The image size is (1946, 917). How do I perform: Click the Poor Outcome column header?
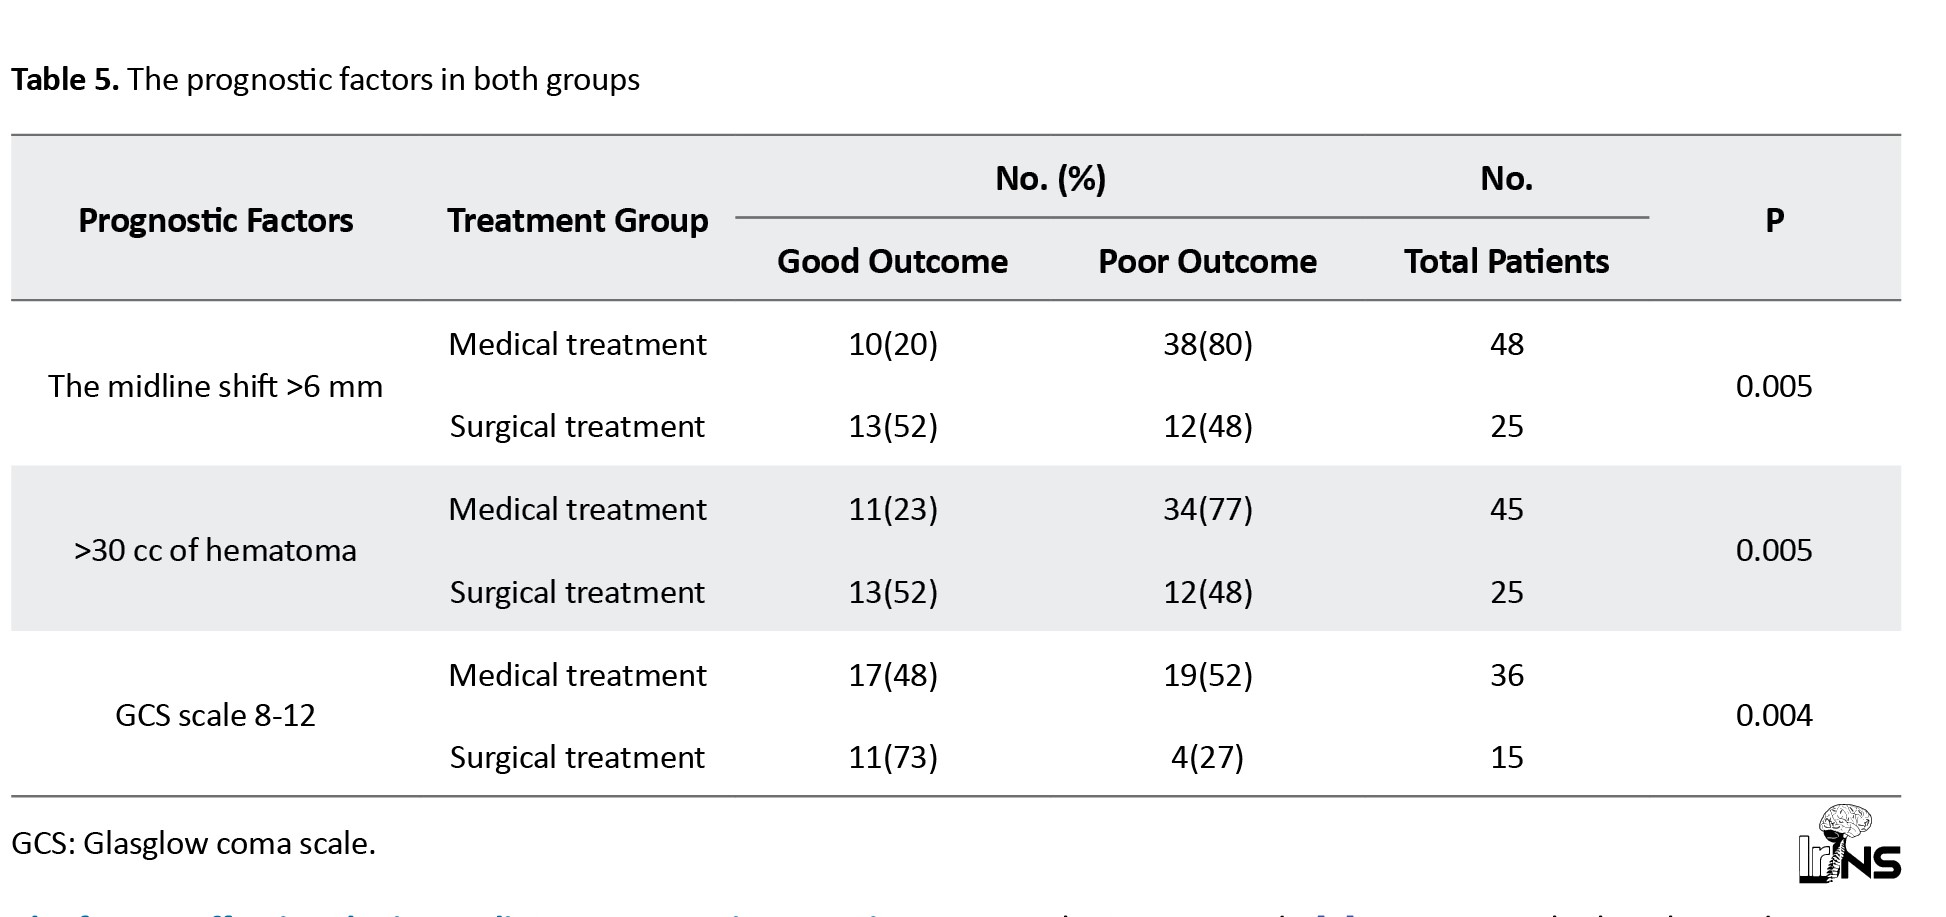[1207, 261]
